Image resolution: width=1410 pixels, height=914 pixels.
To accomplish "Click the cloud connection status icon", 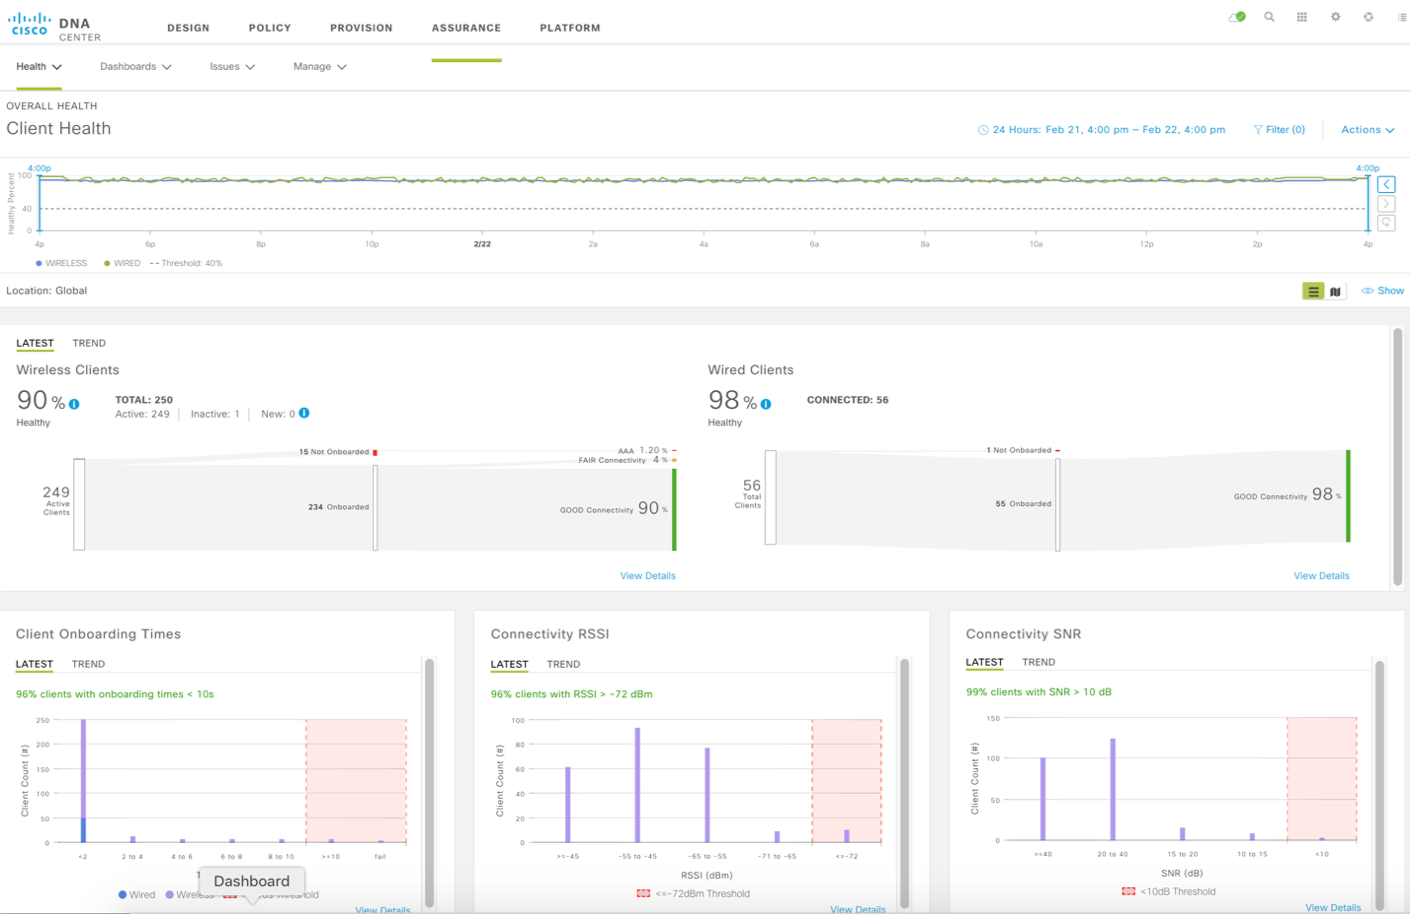I will (1237, 17).
